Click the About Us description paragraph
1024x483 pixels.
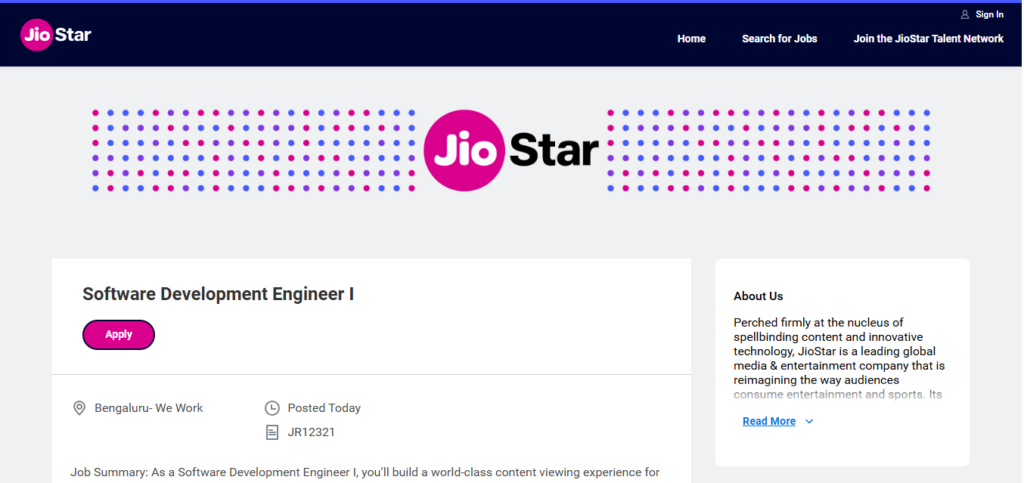click(839, 358)
